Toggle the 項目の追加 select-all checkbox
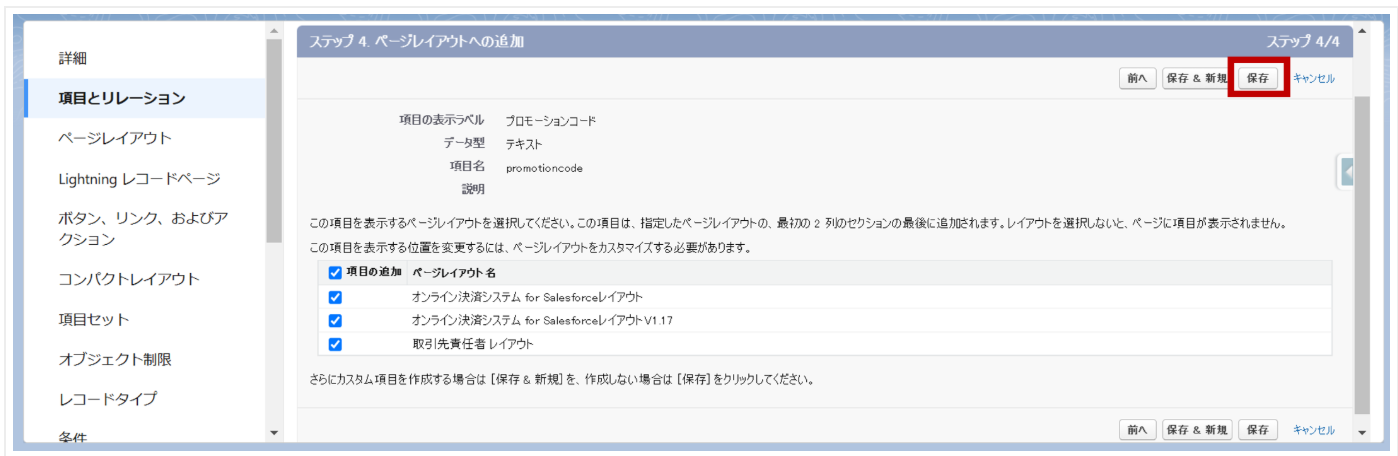Image resolution: width=1398 pixels, height=456 pixels. [x=335, y=272]
